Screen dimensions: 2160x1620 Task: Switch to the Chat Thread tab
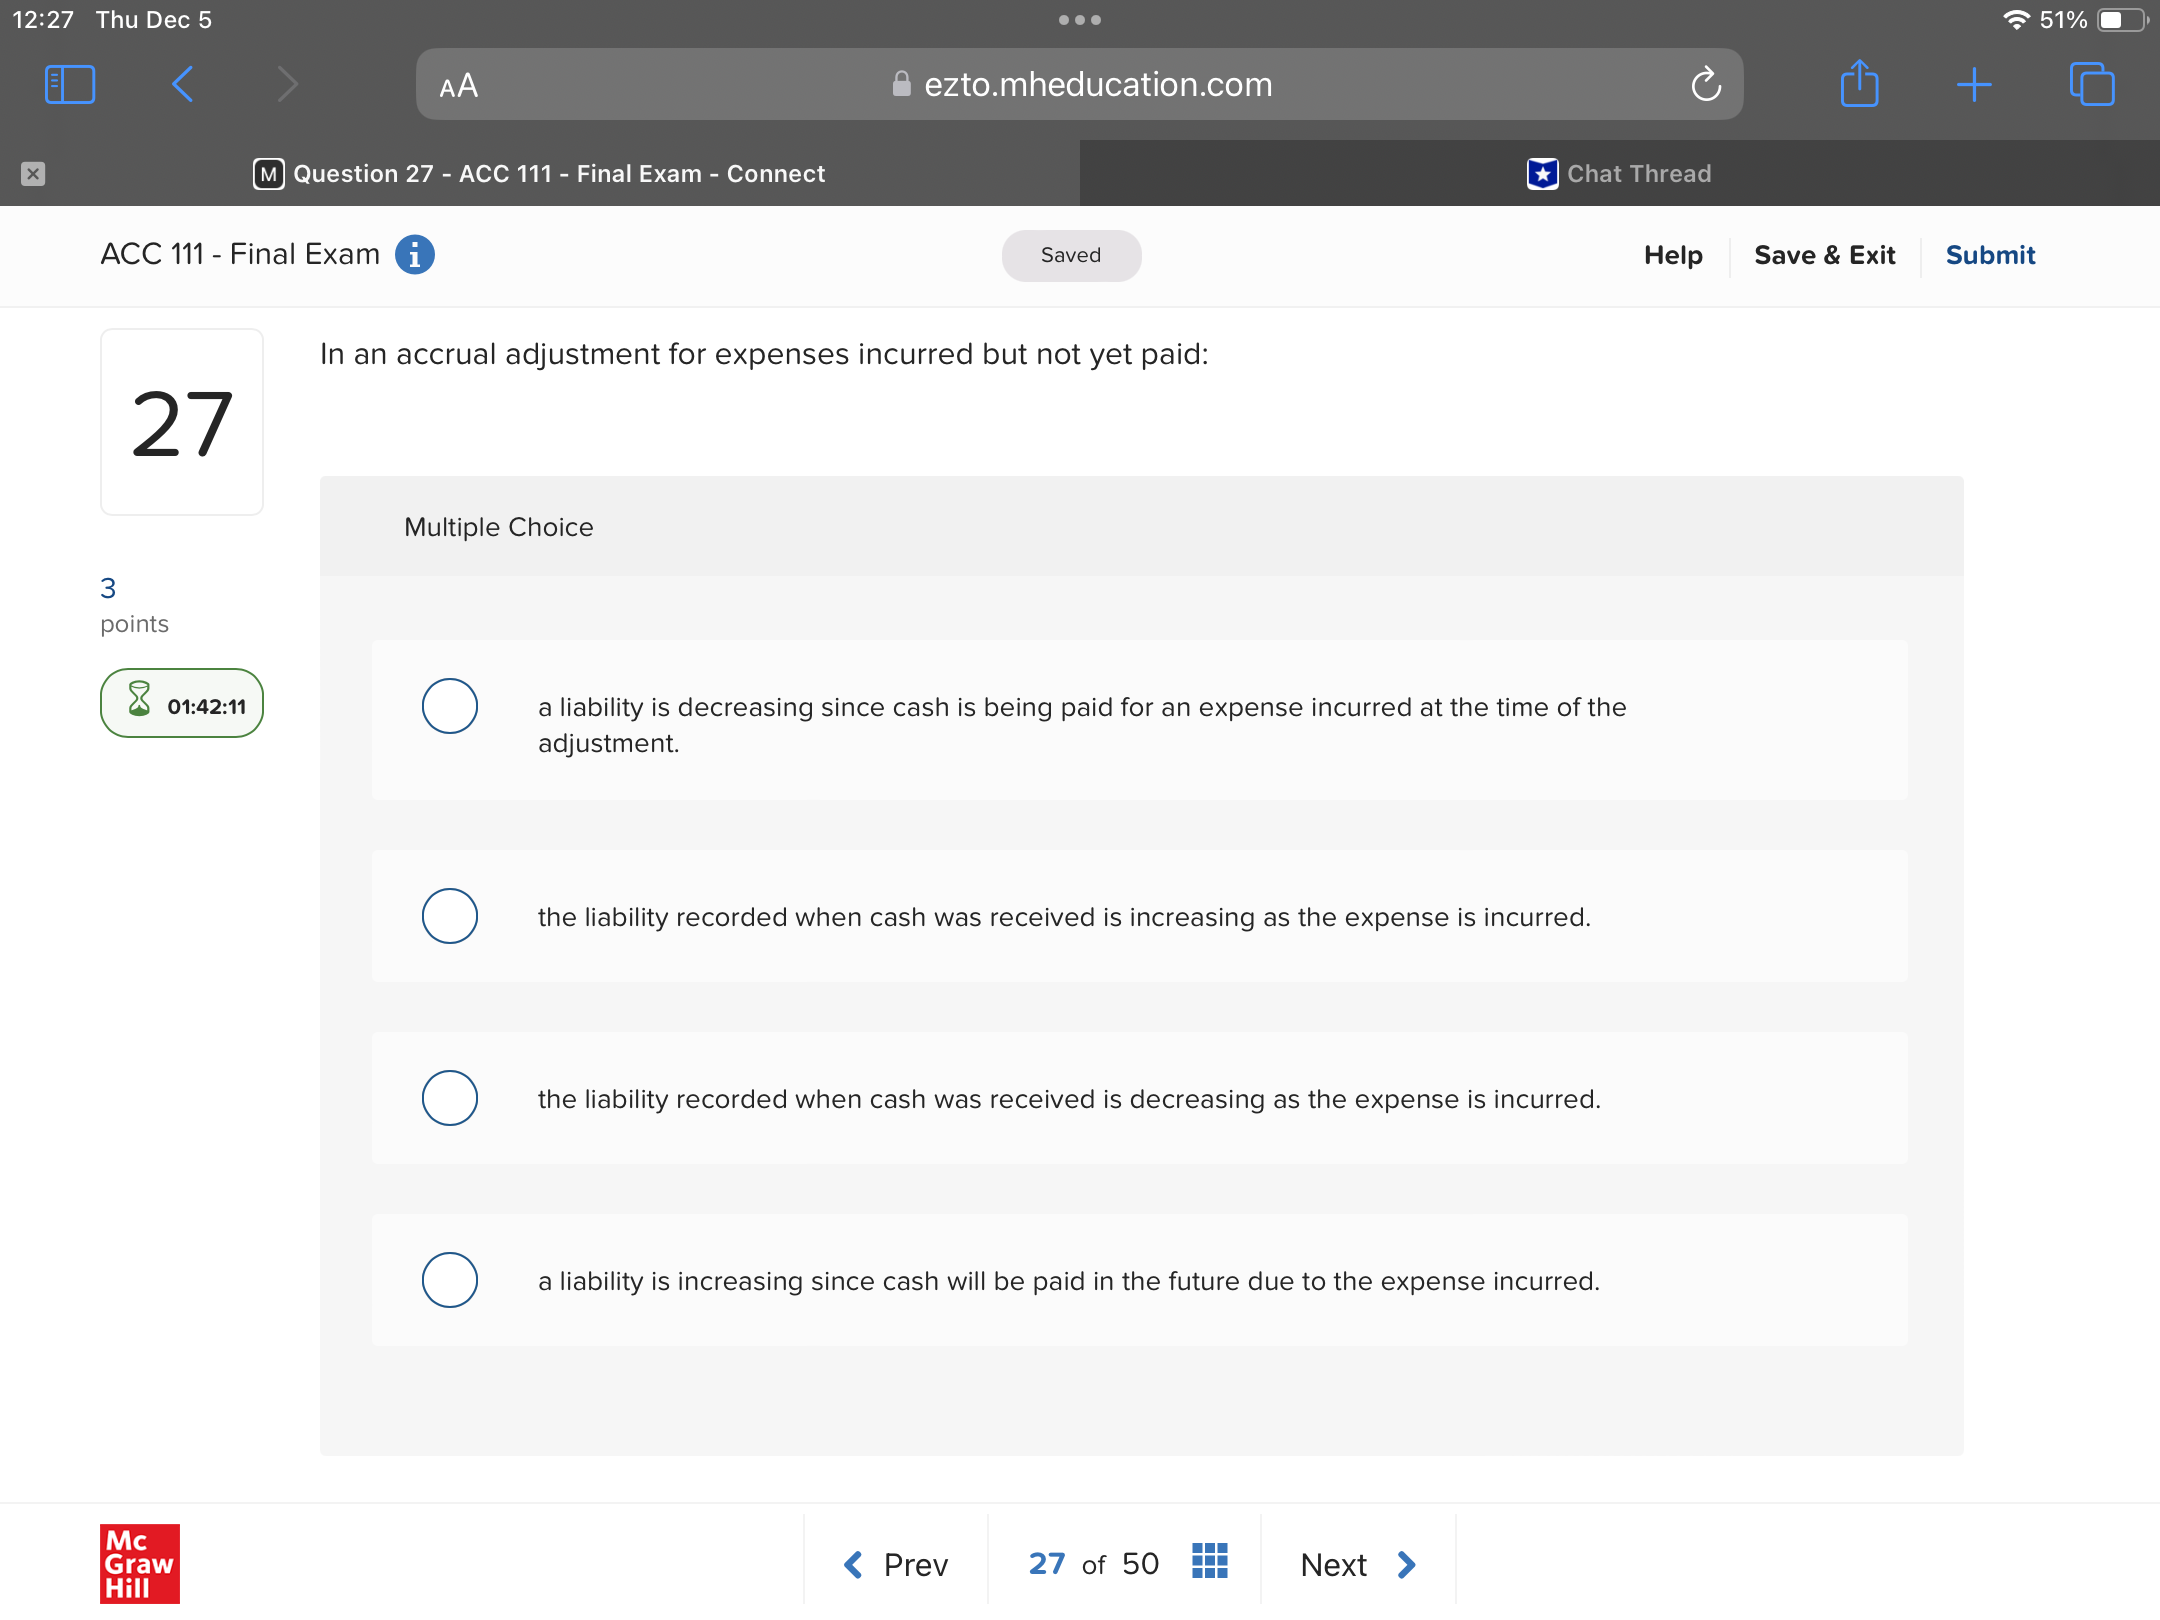click(x=1619, y=174)
